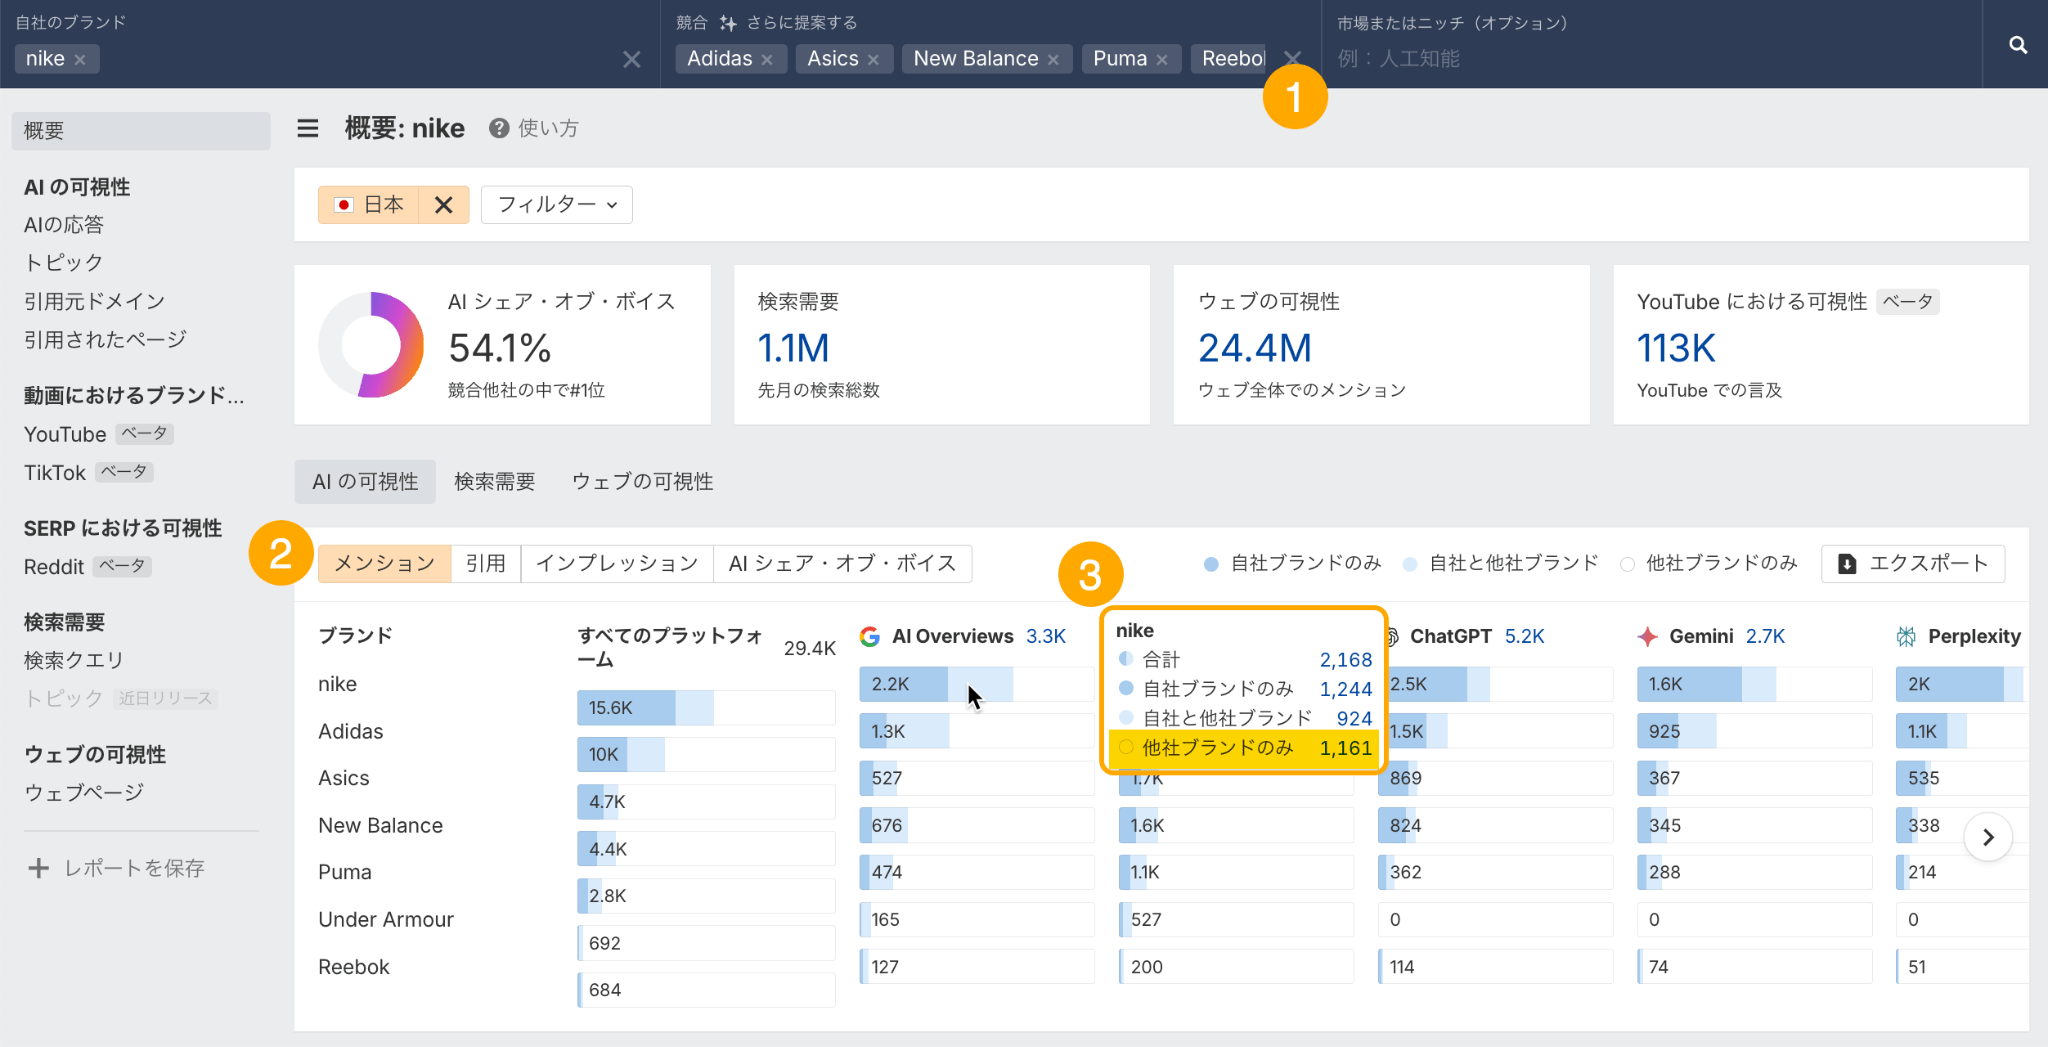The height and width of the screenshot is (1047, 2048).
Task: Click the Gemini platform icon
Action: [1647, 637]
